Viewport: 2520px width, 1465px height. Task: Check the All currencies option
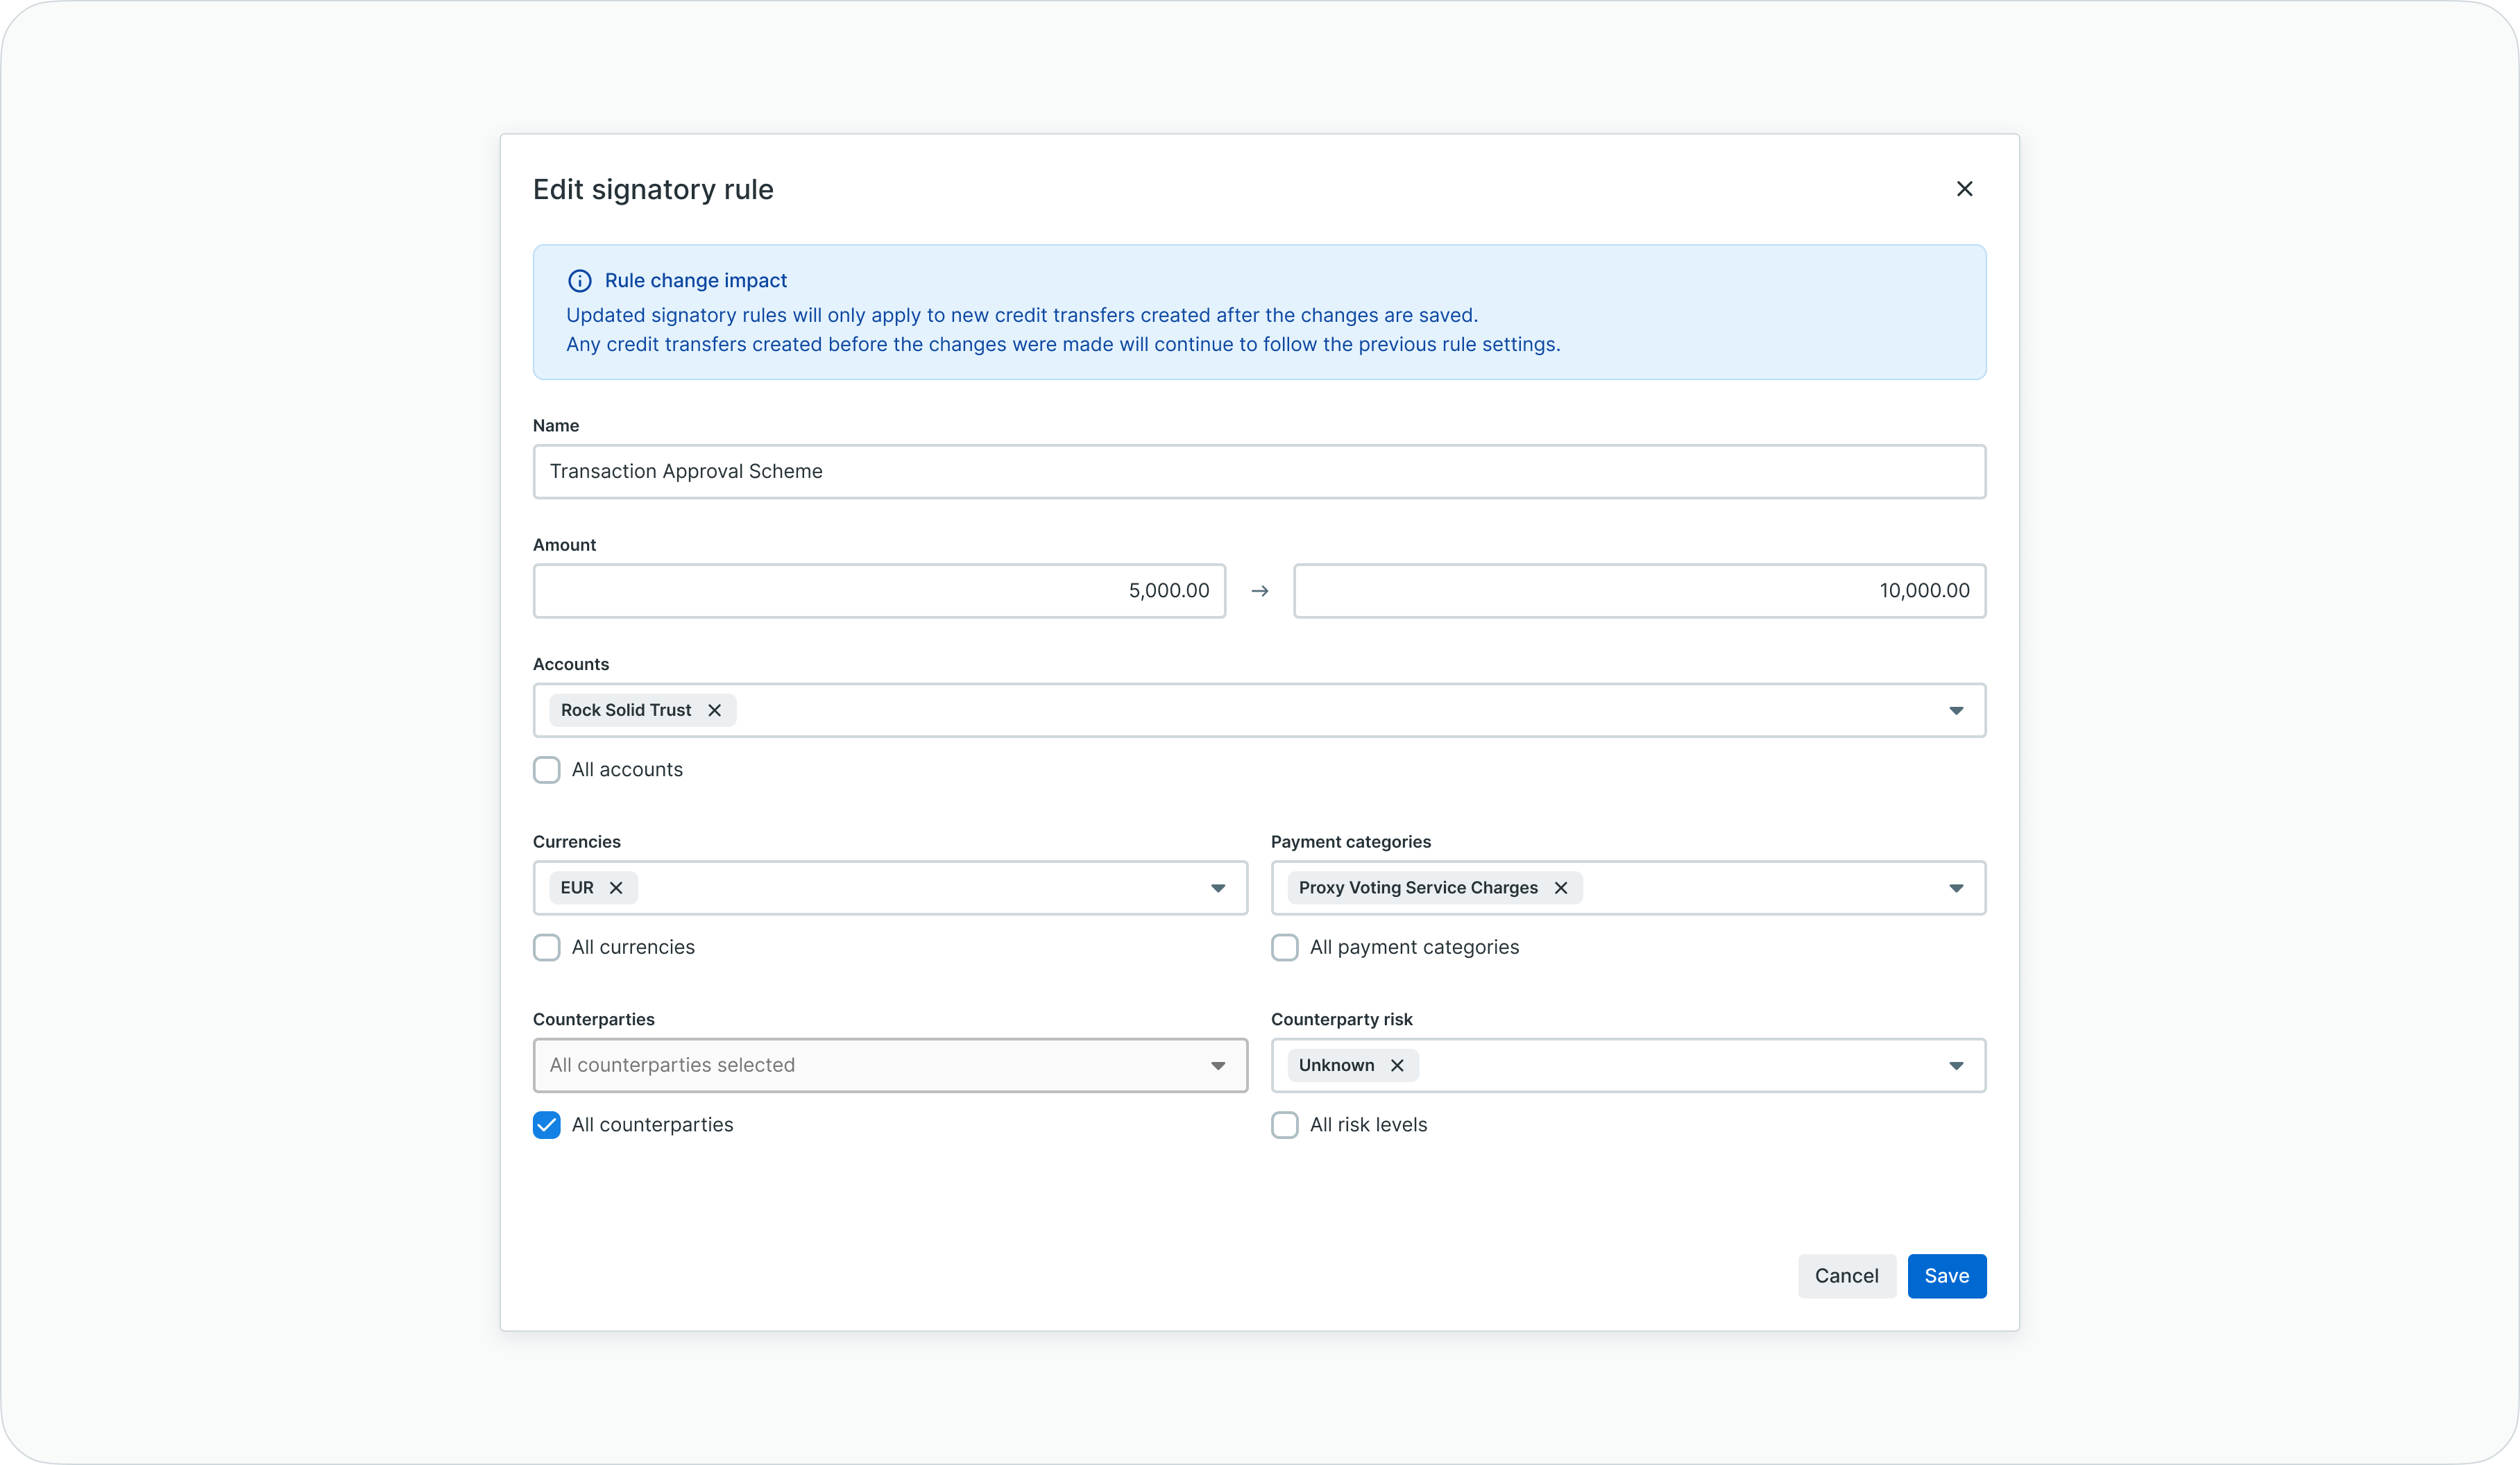click(547, 947)
